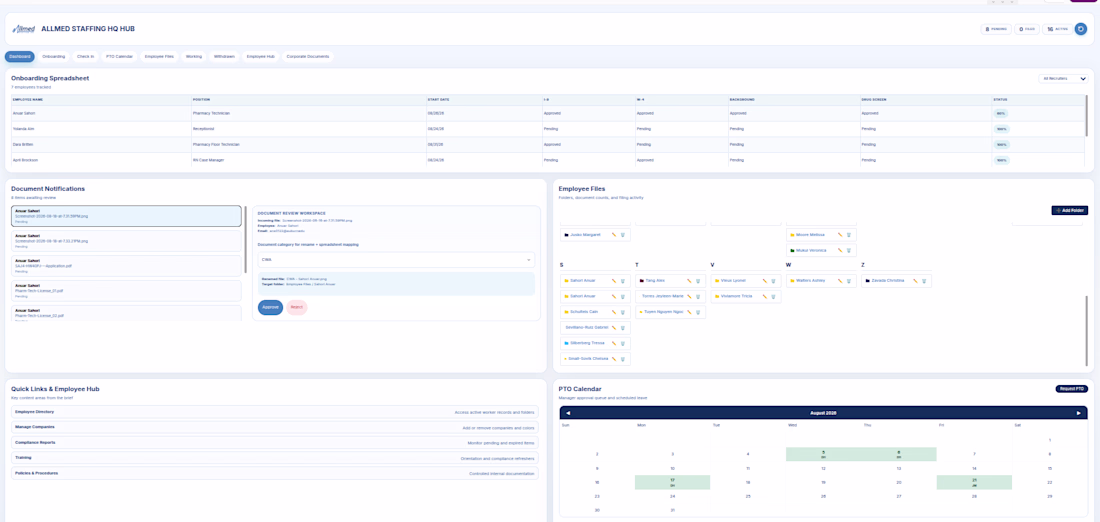
Task: Click the Employee Name column header
Action: point(100,100)
